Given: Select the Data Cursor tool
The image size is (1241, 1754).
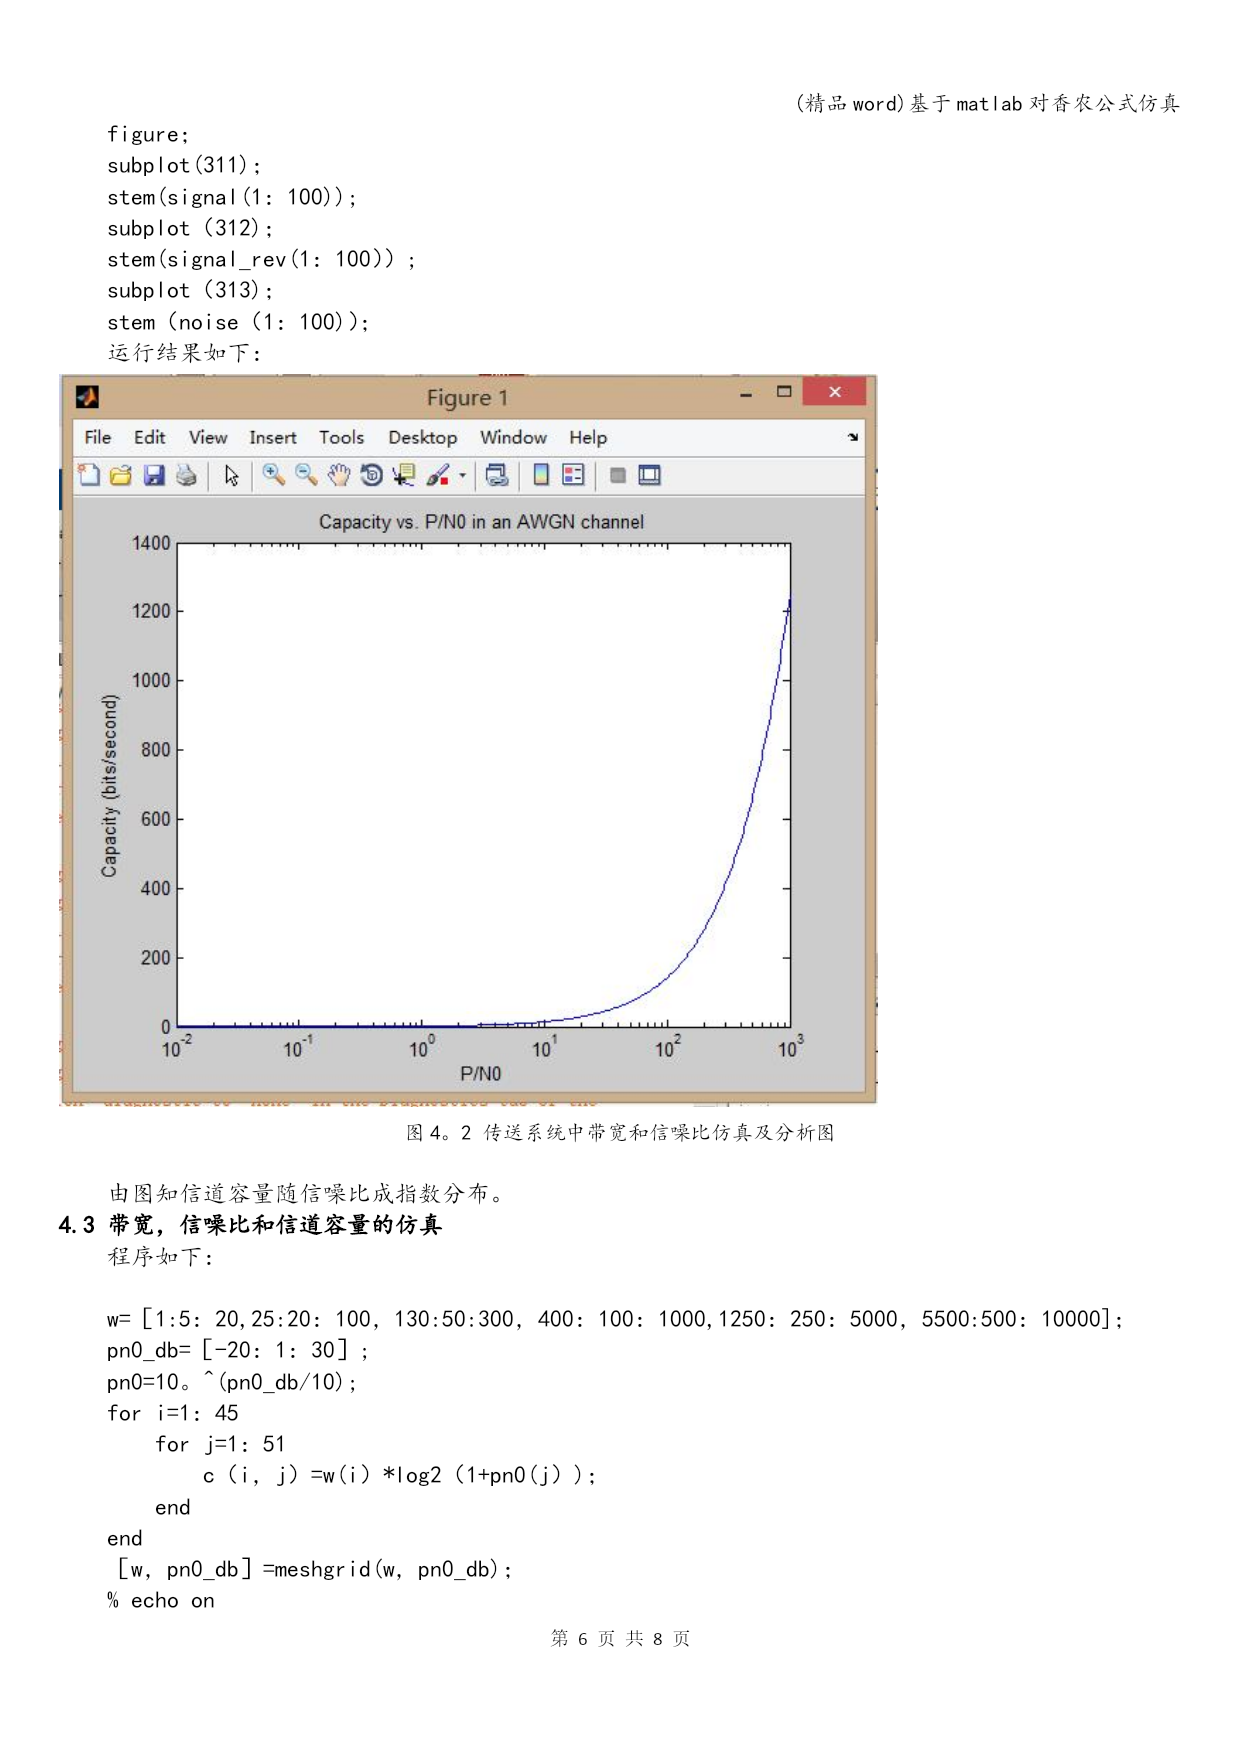Looking at the screenshot, I should [x=404, y=476].
